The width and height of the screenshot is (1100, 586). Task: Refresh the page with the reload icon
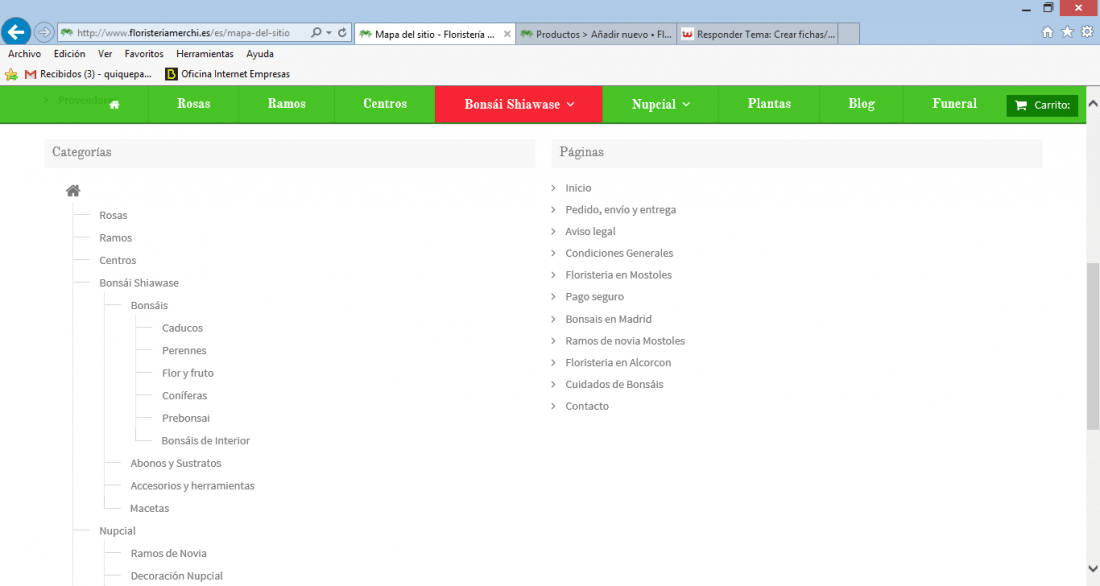click(342, 32)
